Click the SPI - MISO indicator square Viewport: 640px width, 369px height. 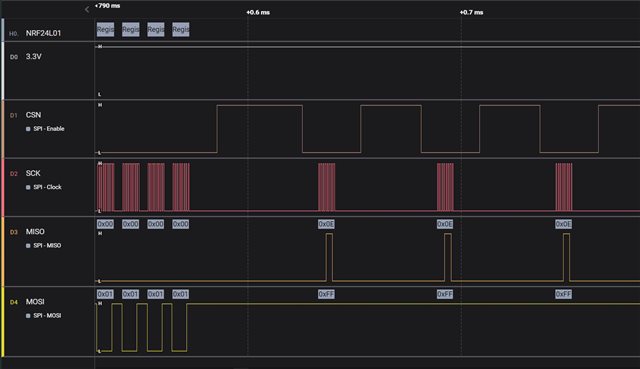tap(28, 246)
